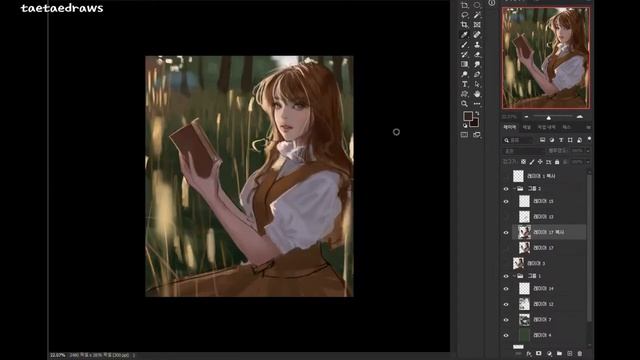Select the Crop tool
Screen dimensions: 640x360
pos(464,25)
